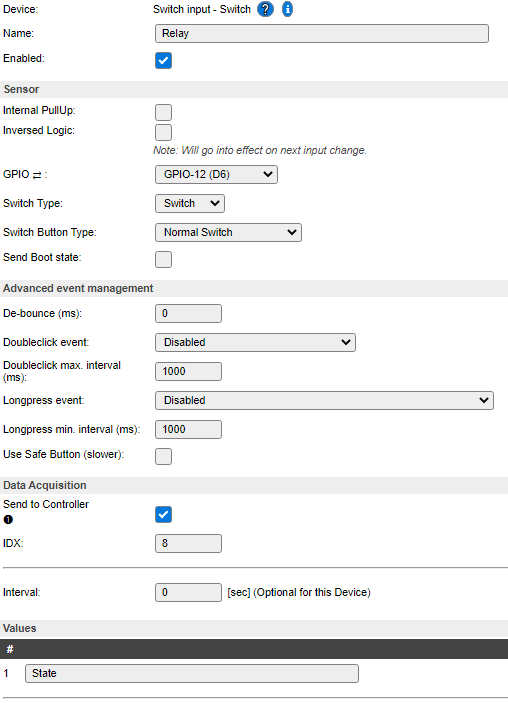Viewport: 508px width, 703px height.
Task: Open the Normal Switch button type dropdown
Action: [228, 233]
